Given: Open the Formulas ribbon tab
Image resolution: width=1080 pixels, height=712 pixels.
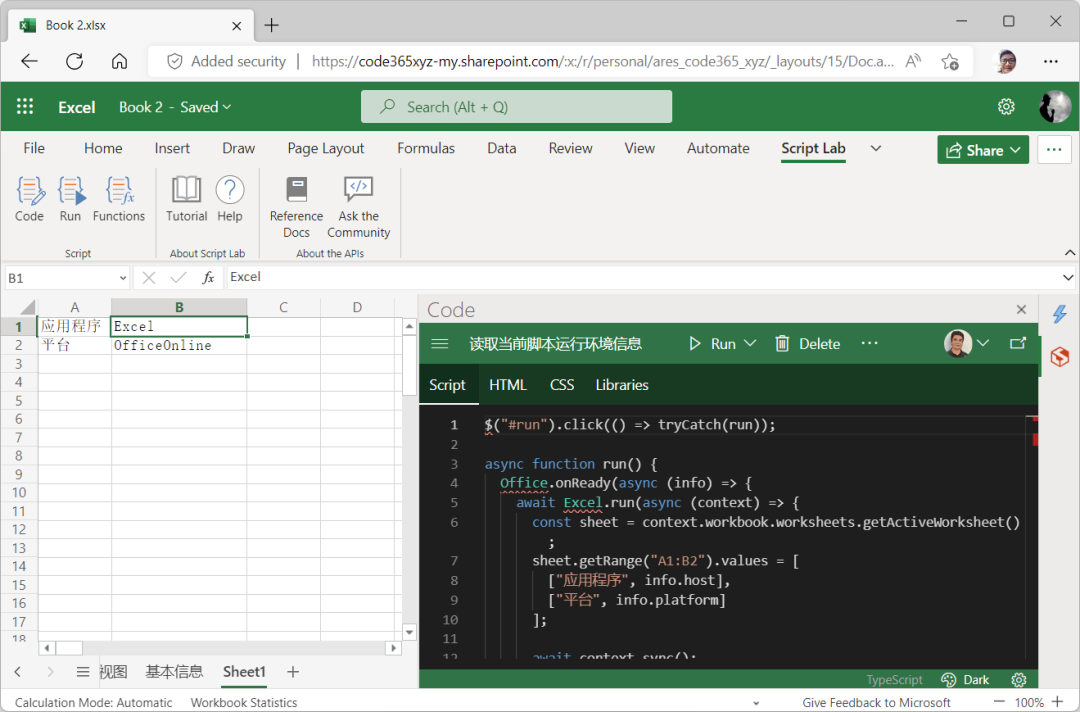Looking at the screenshot, I should click(426, 148).
